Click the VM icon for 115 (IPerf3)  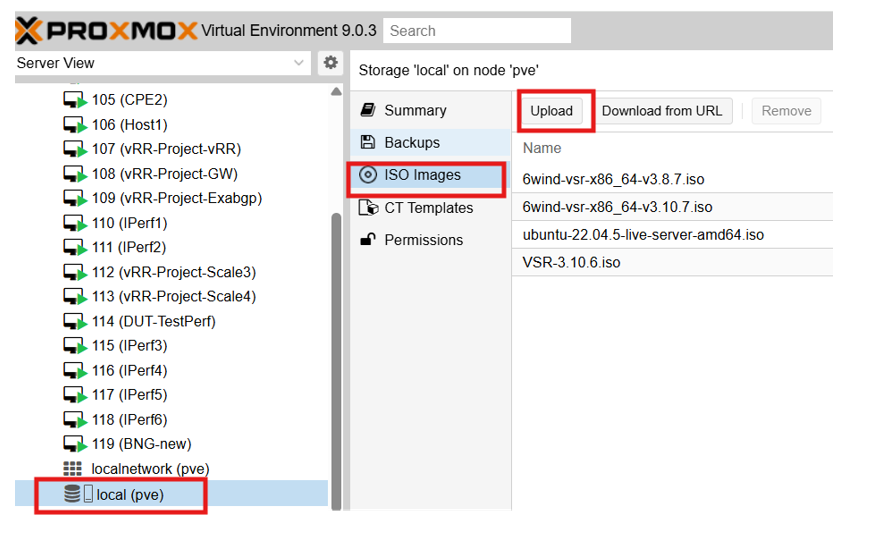click(75, 345)
